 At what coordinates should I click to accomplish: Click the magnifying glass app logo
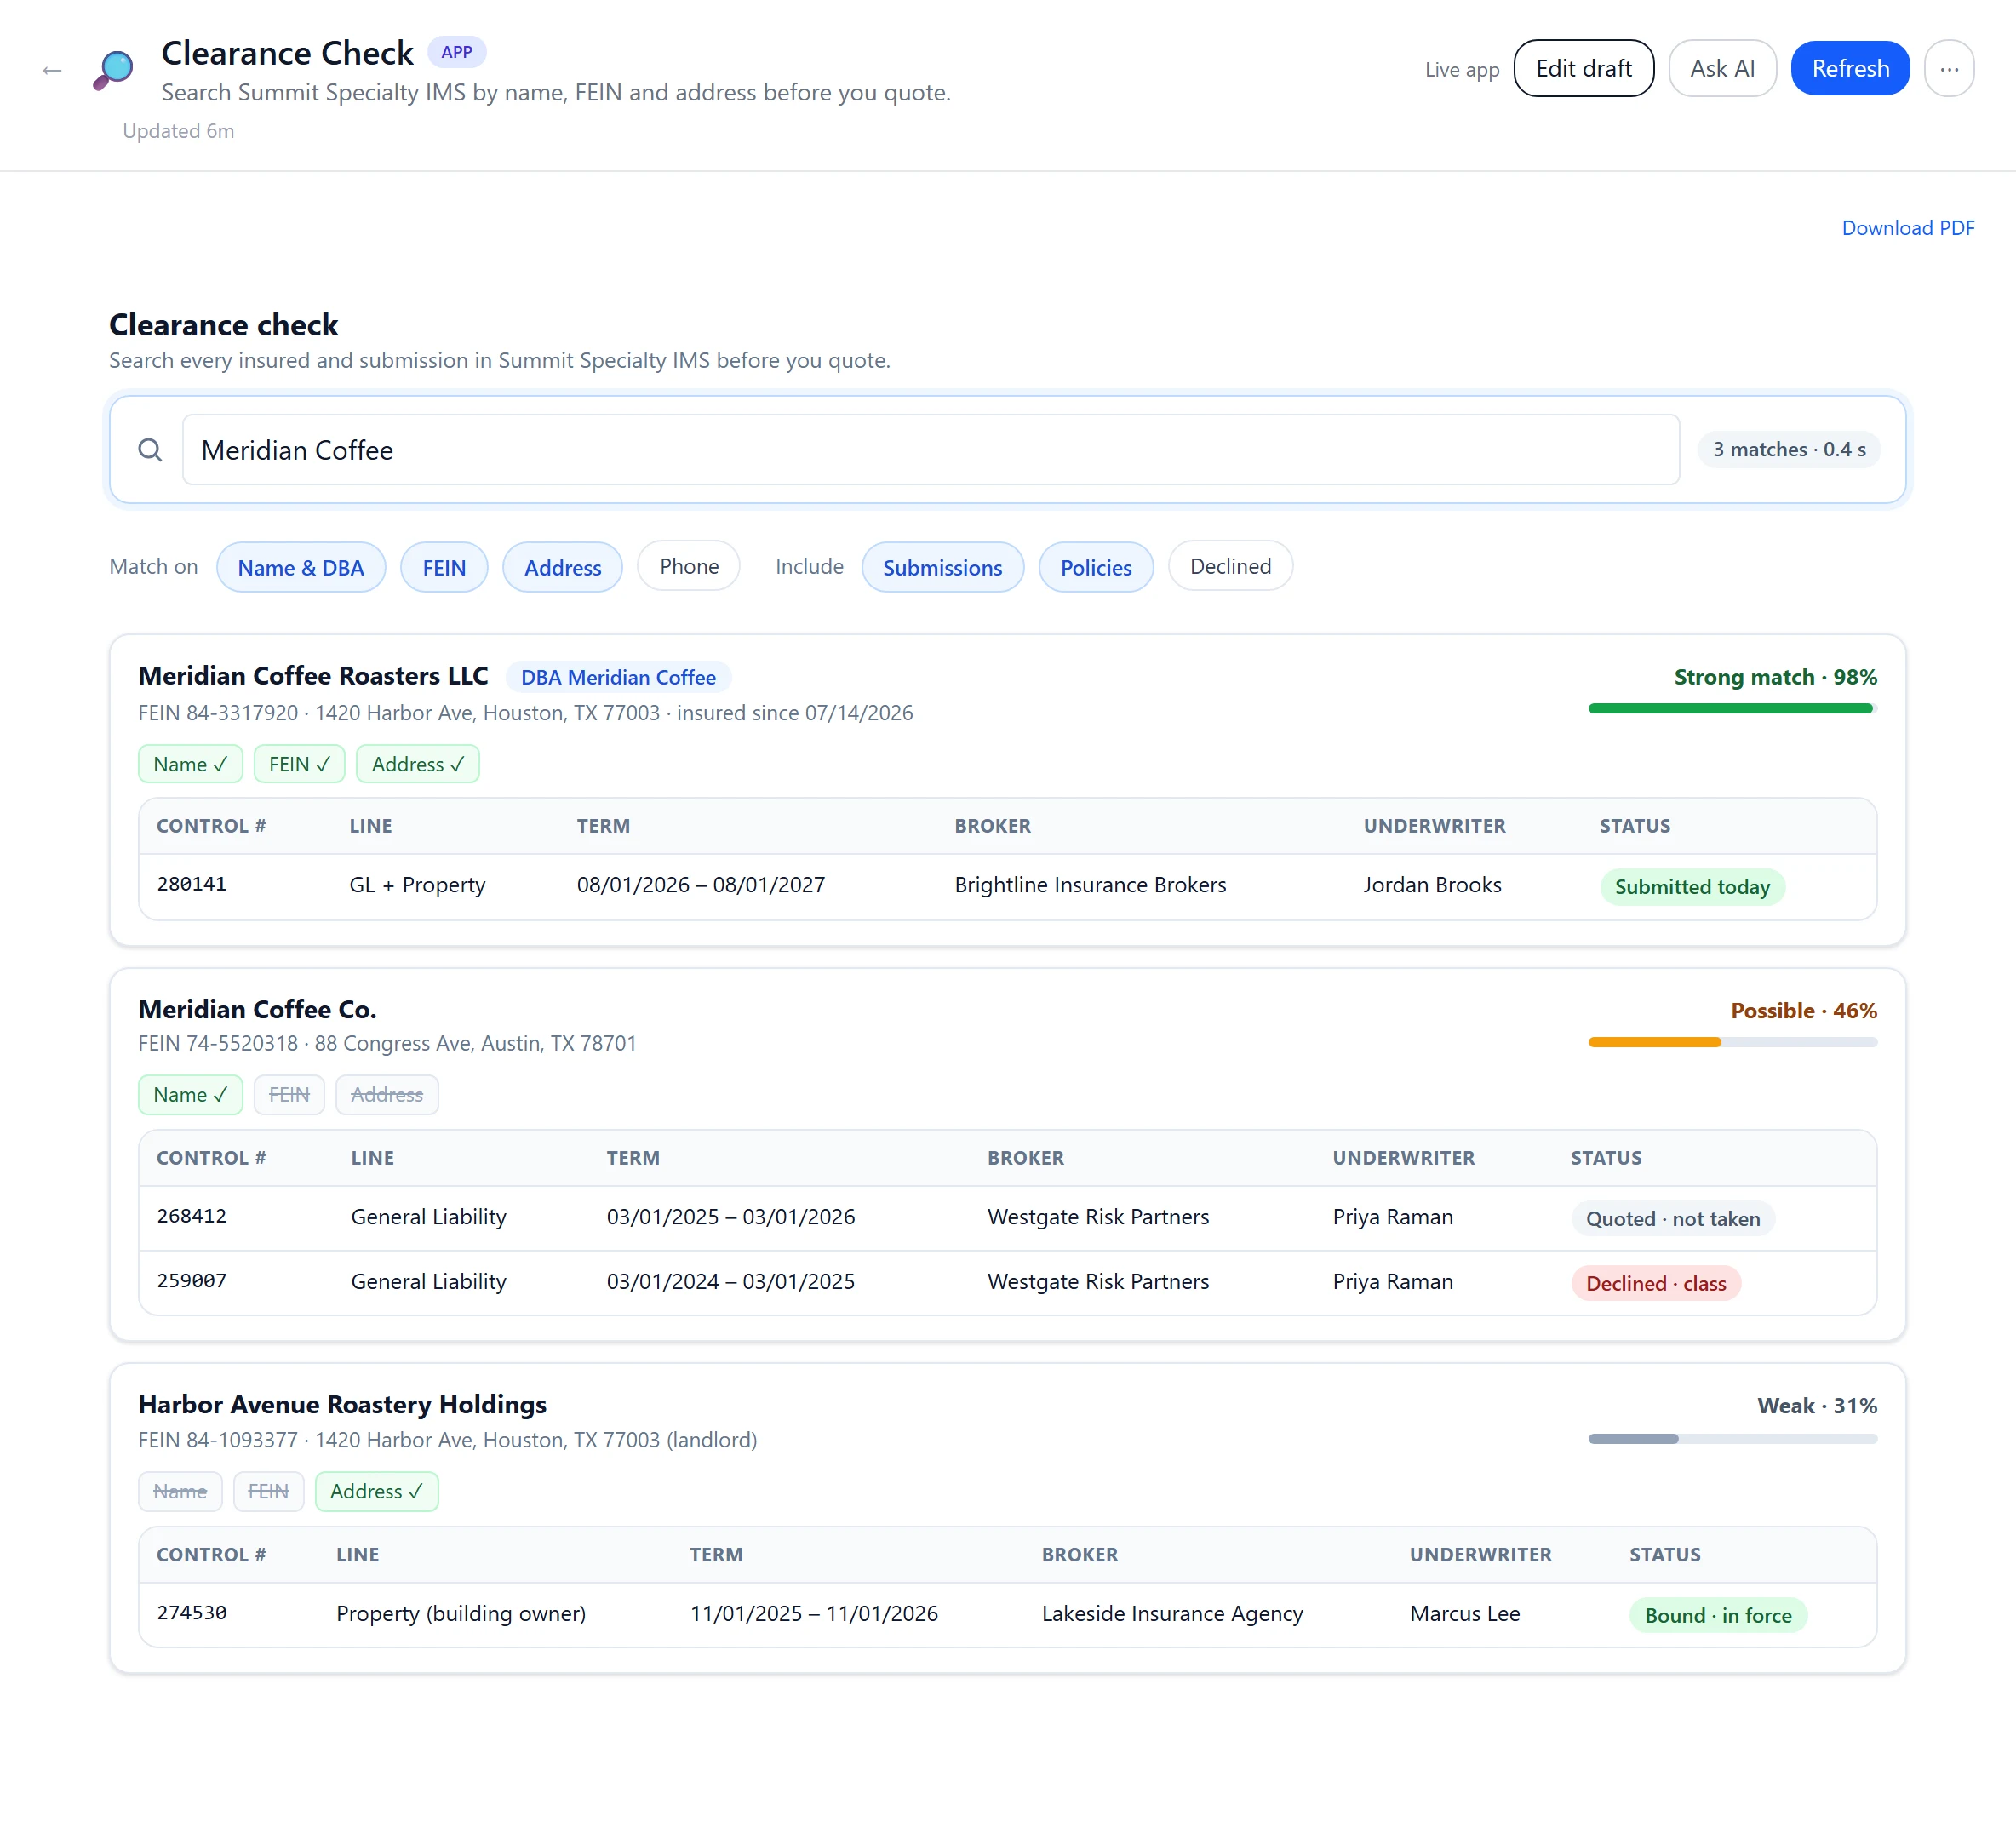pos(114,70)
